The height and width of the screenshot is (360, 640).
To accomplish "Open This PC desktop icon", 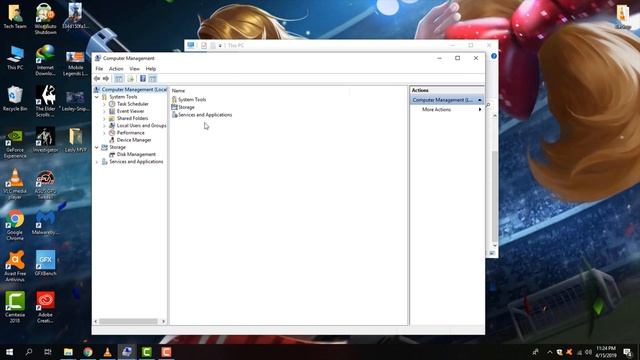I will point(15,58).
